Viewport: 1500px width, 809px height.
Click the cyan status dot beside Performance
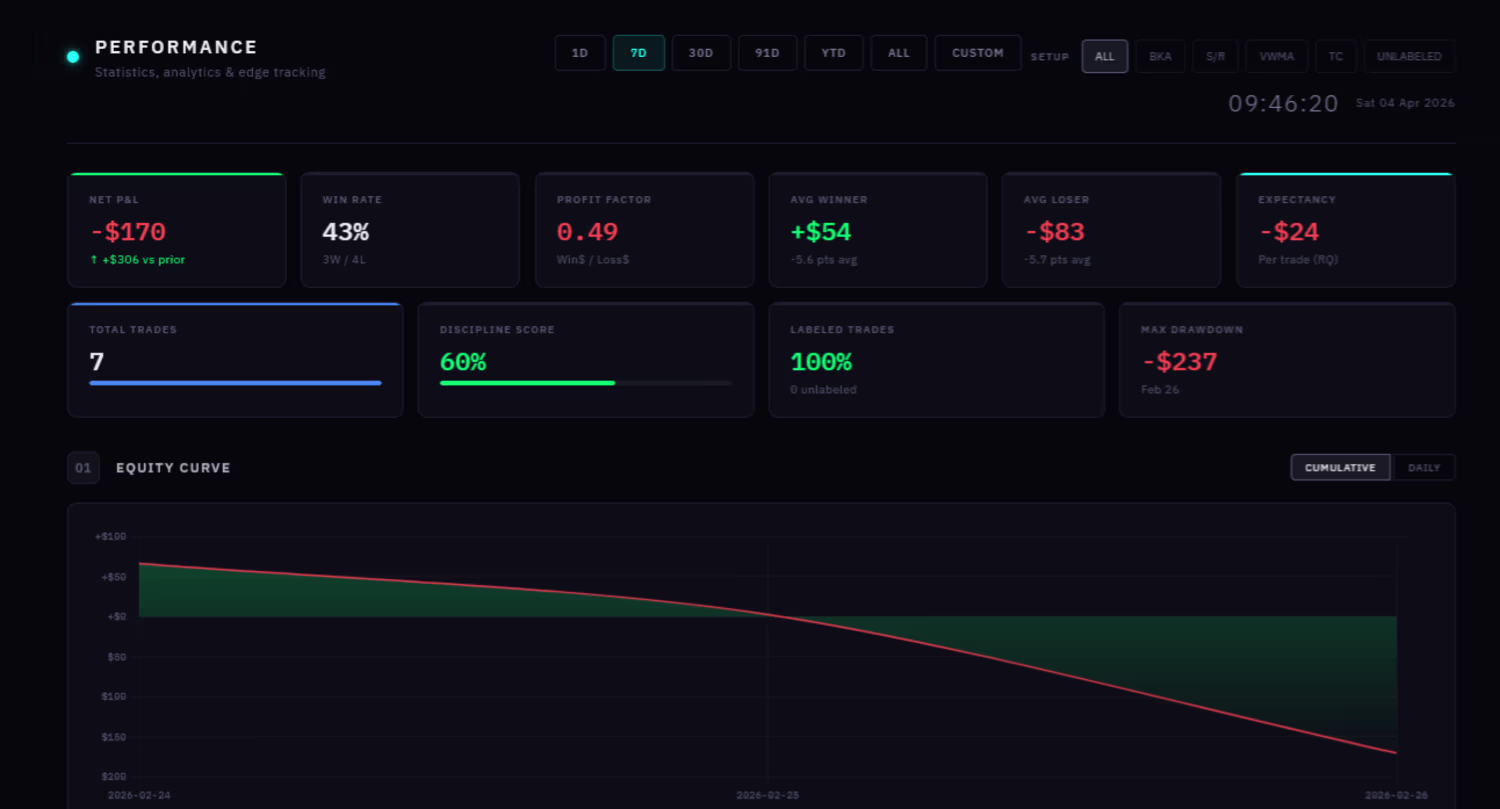coord(73,57)
